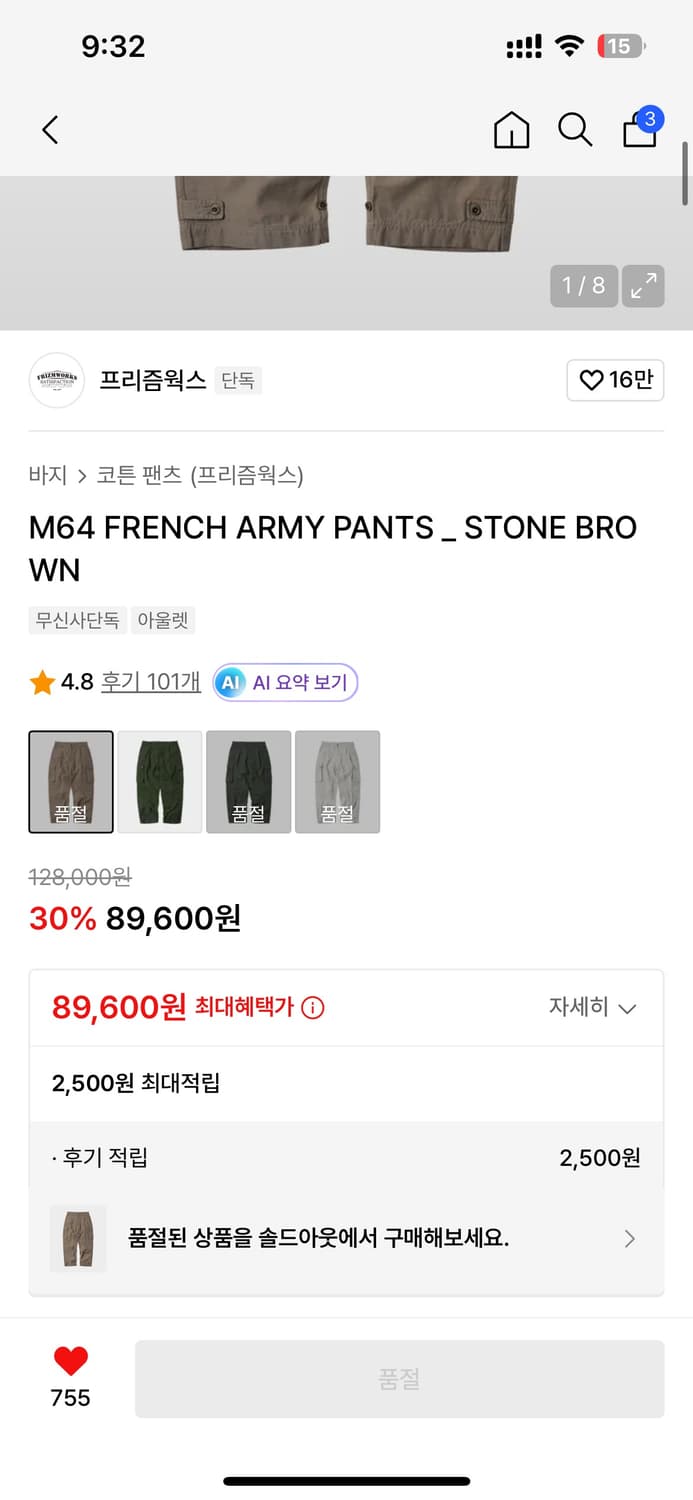Open the AI 요약 보기 summary

[x=285, y=682]
